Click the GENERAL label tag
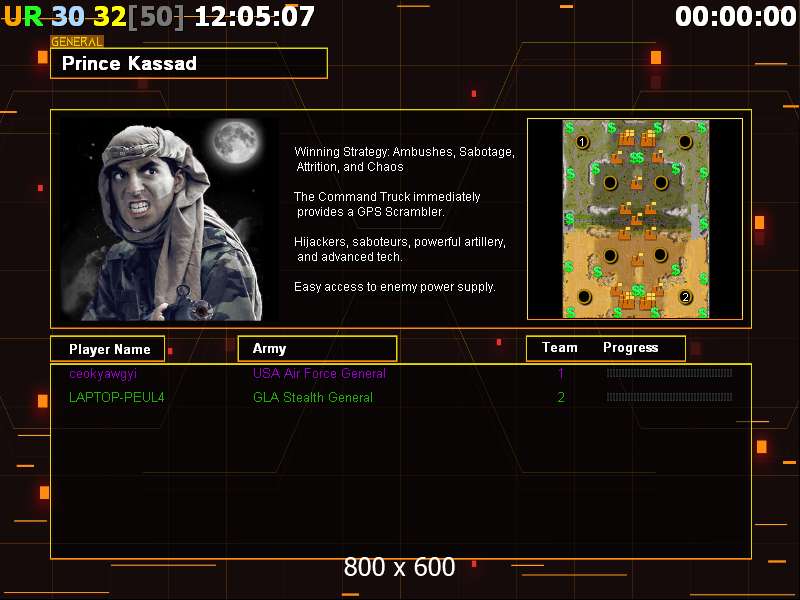Viewport: 800px width, 600px height. click(77, 42)
